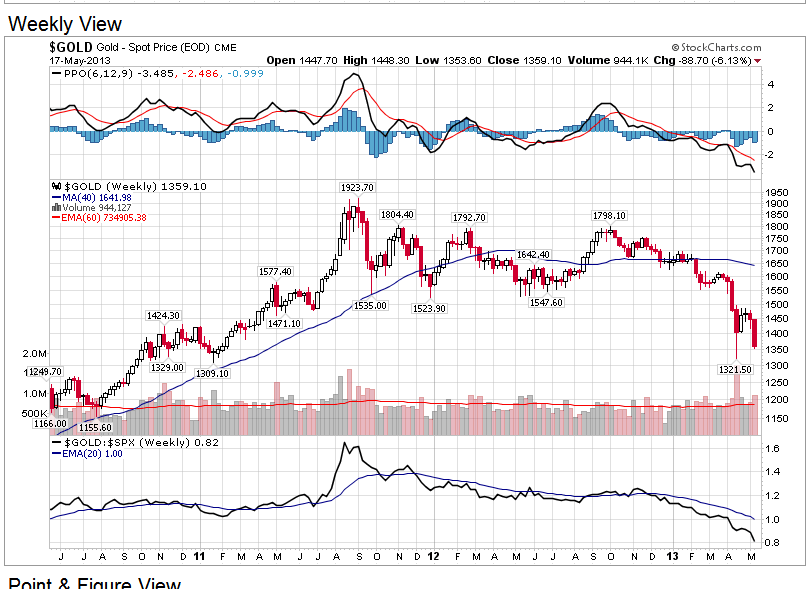
Task: Click the Volume 944,127 legend
Action: [x=97, y=207]
